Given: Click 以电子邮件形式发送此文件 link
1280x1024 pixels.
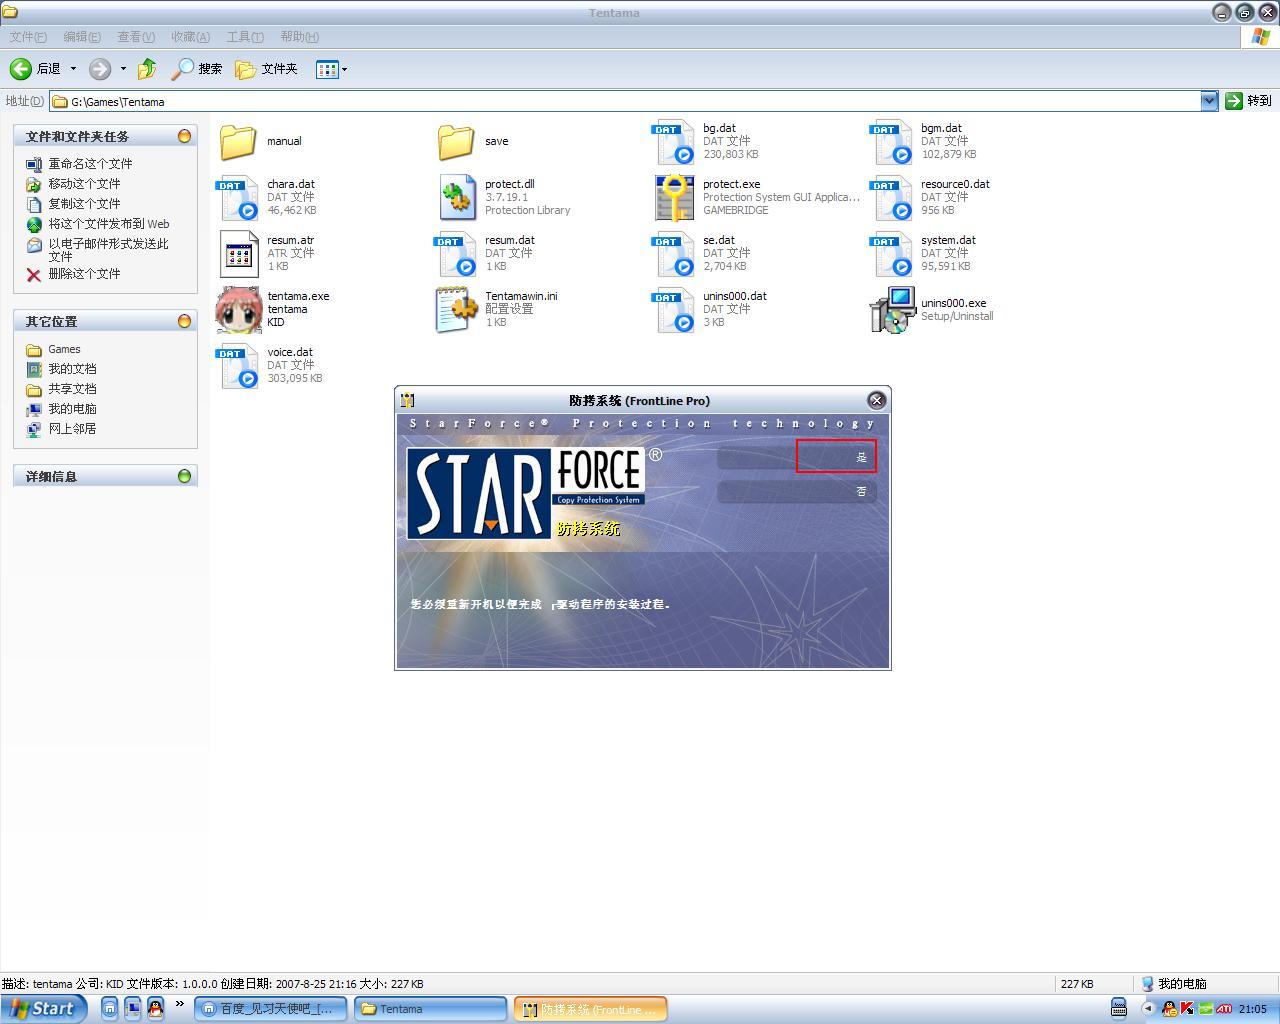Looking at the screenshot, I should [108, 250].
